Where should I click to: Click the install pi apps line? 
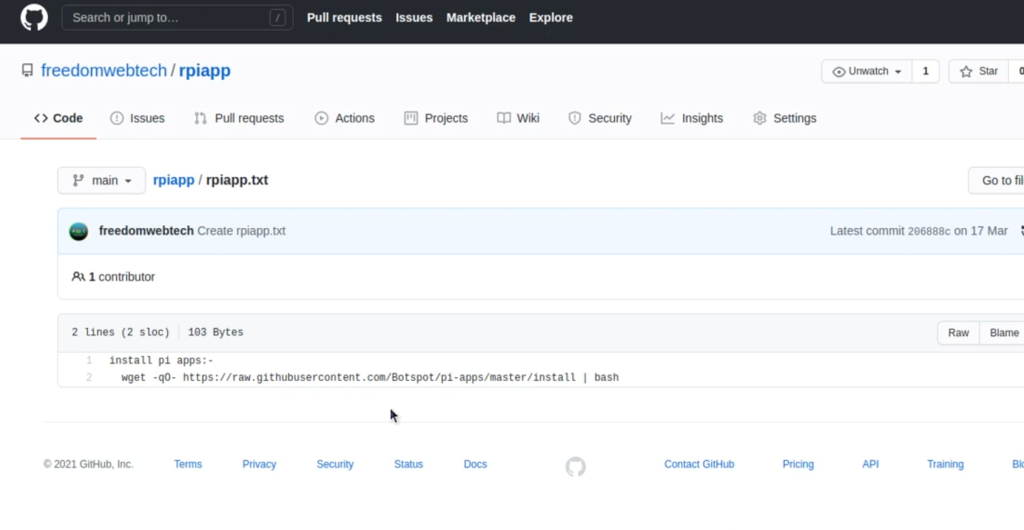tap(161, 360)
